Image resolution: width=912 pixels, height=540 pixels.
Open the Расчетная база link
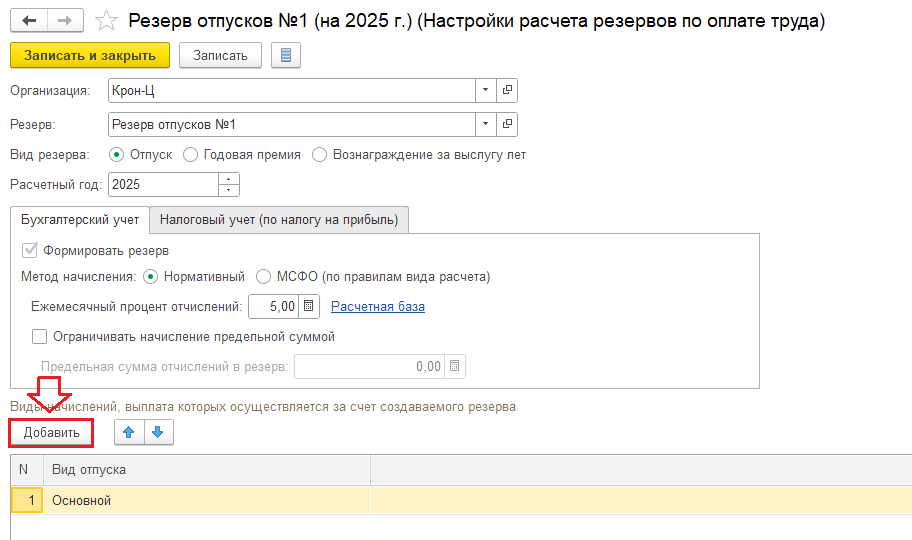(378, 307)
